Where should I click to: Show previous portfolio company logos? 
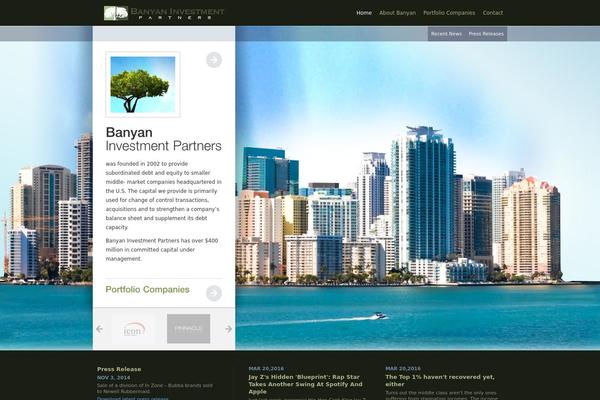(99, 329)
